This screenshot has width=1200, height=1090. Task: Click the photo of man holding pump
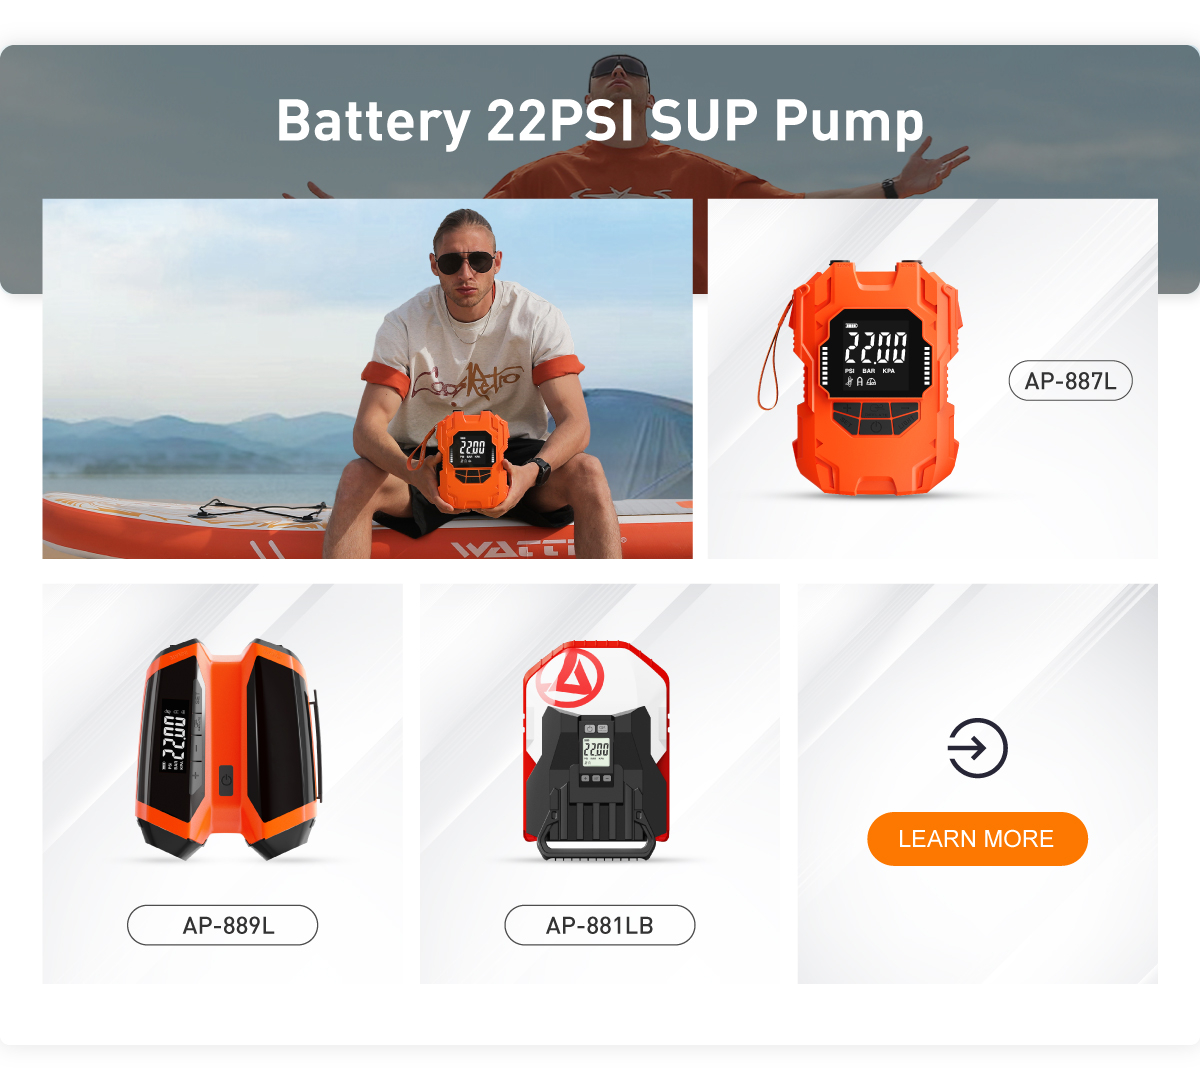tap(367, 378)
